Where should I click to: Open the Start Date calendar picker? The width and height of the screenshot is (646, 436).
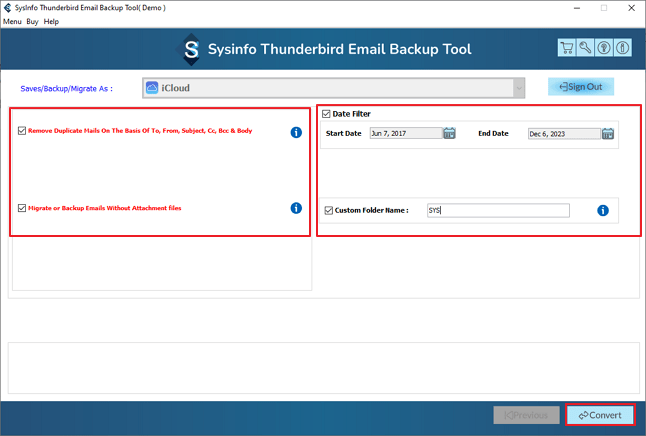449,133
